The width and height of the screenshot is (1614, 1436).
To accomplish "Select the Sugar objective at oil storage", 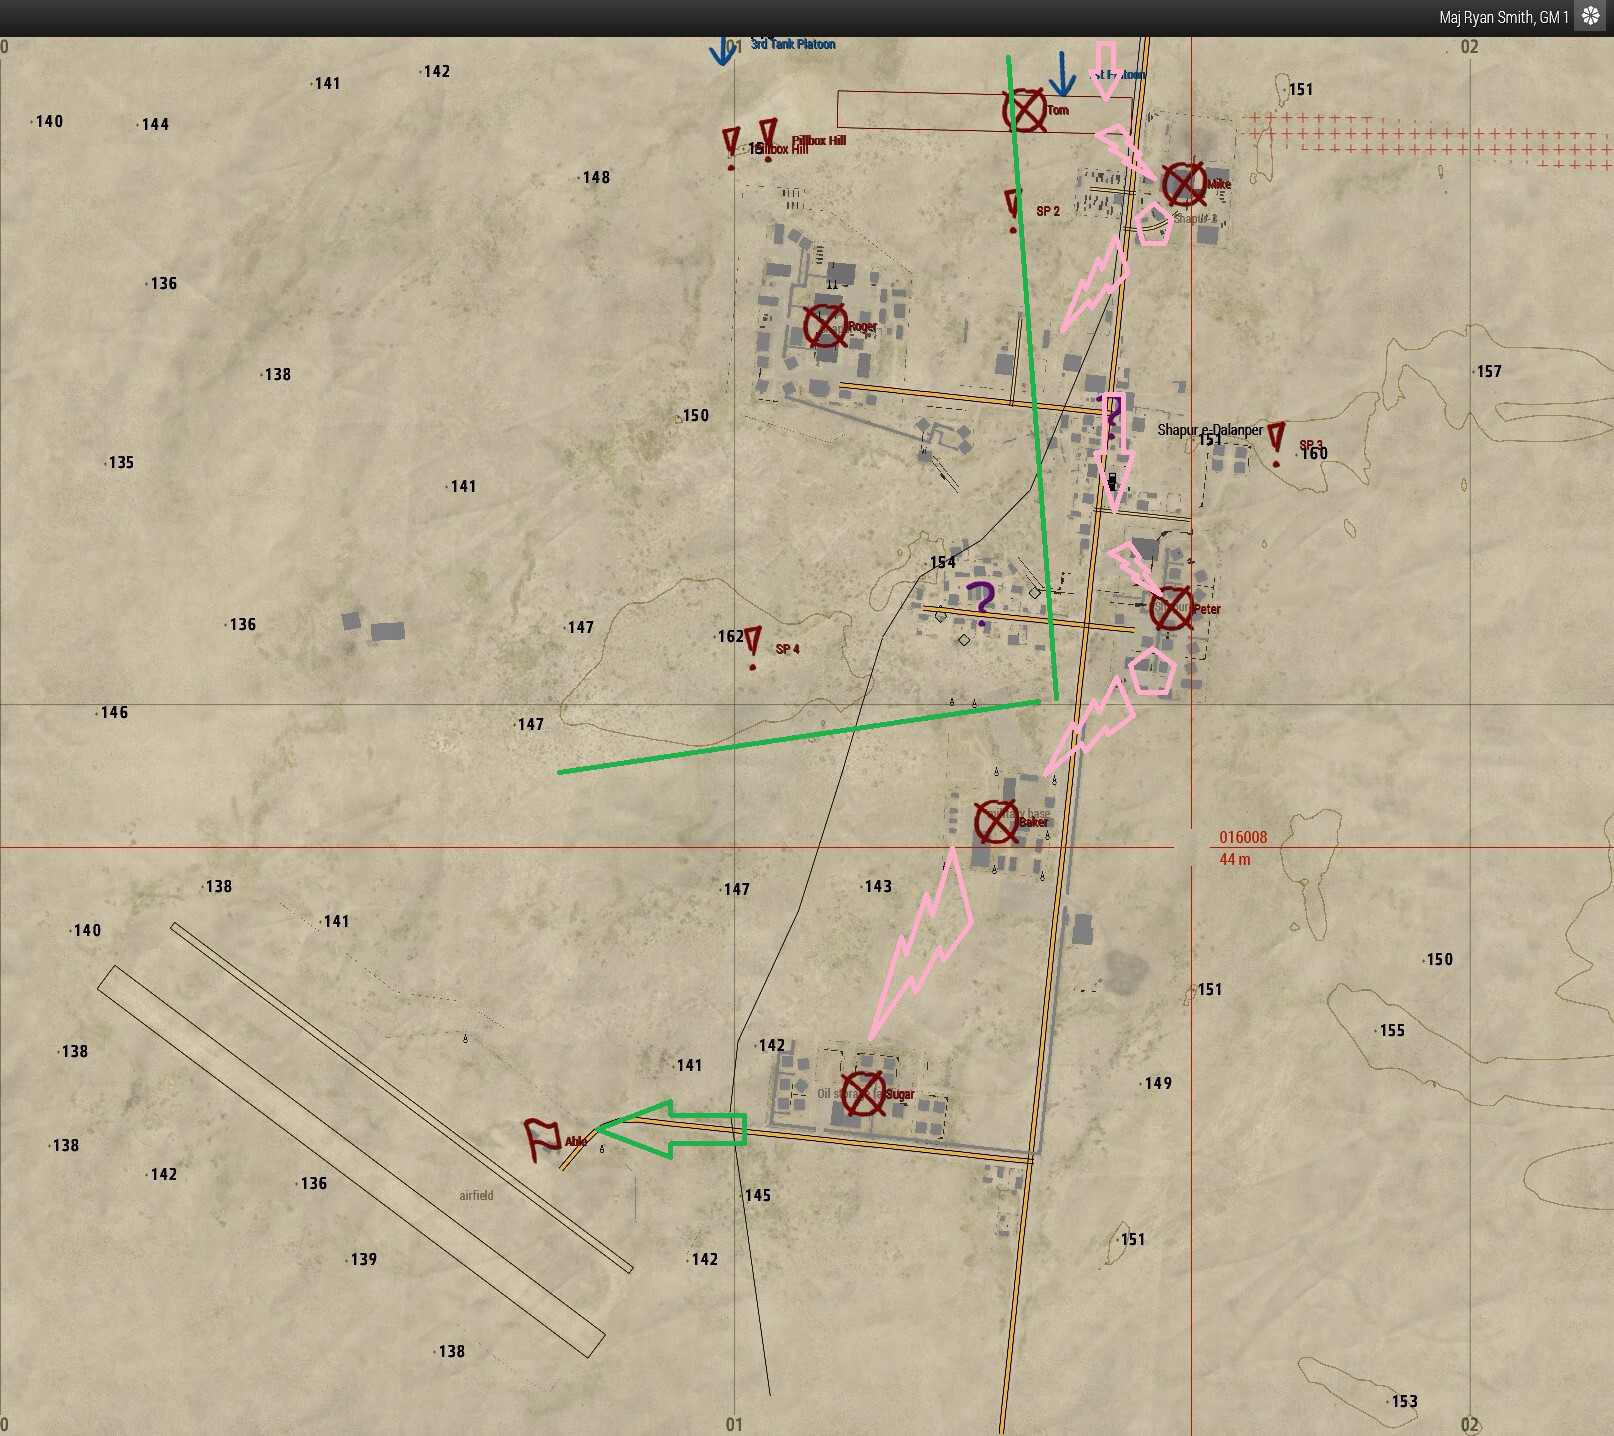I will [863, 1093].
